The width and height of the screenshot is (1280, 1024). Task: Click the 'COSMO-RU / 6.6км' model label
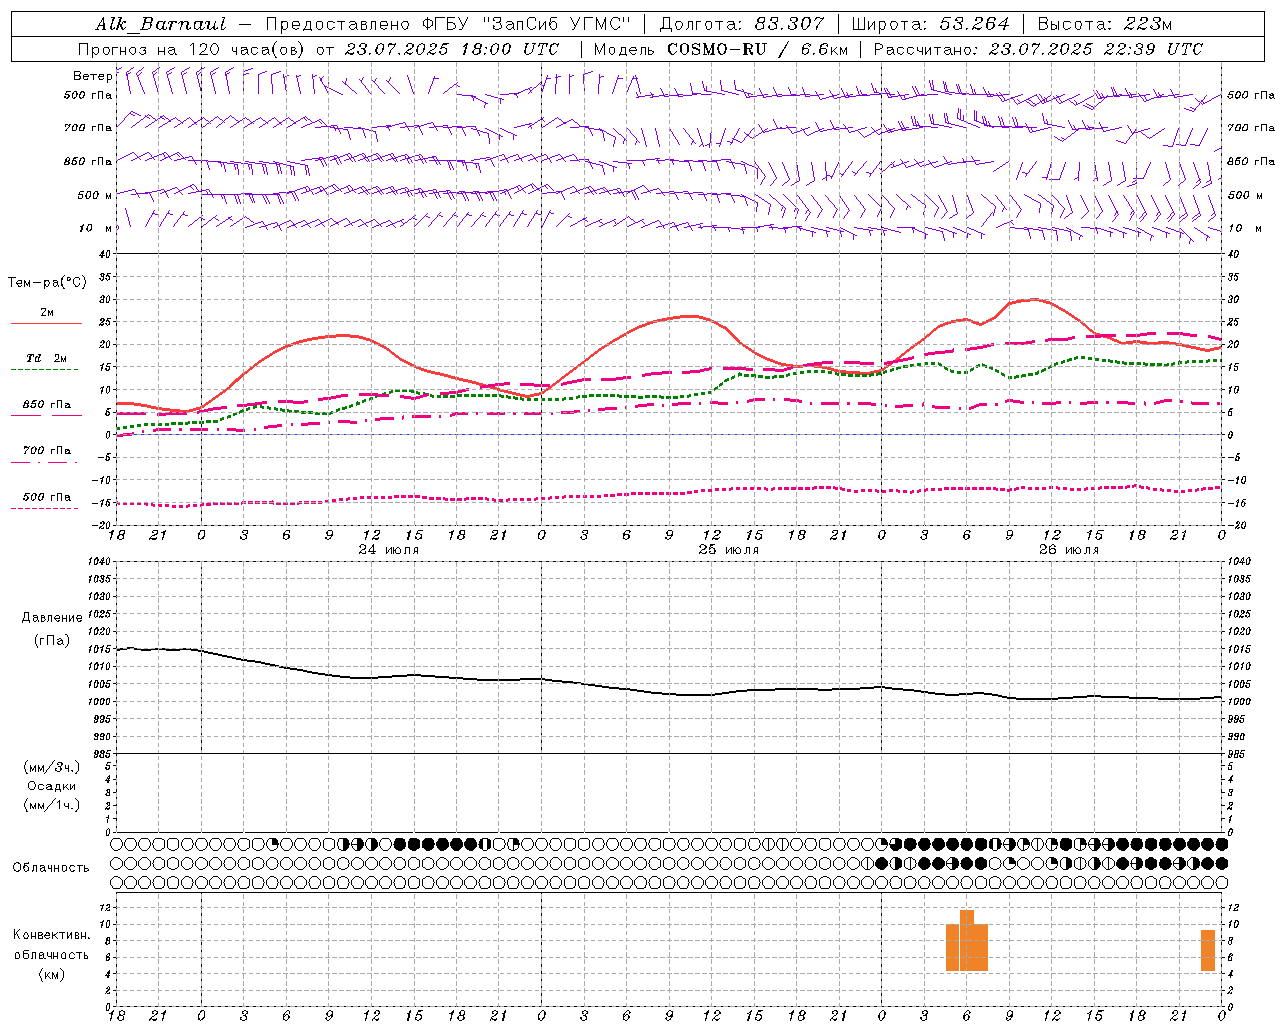tap(757, 49)
